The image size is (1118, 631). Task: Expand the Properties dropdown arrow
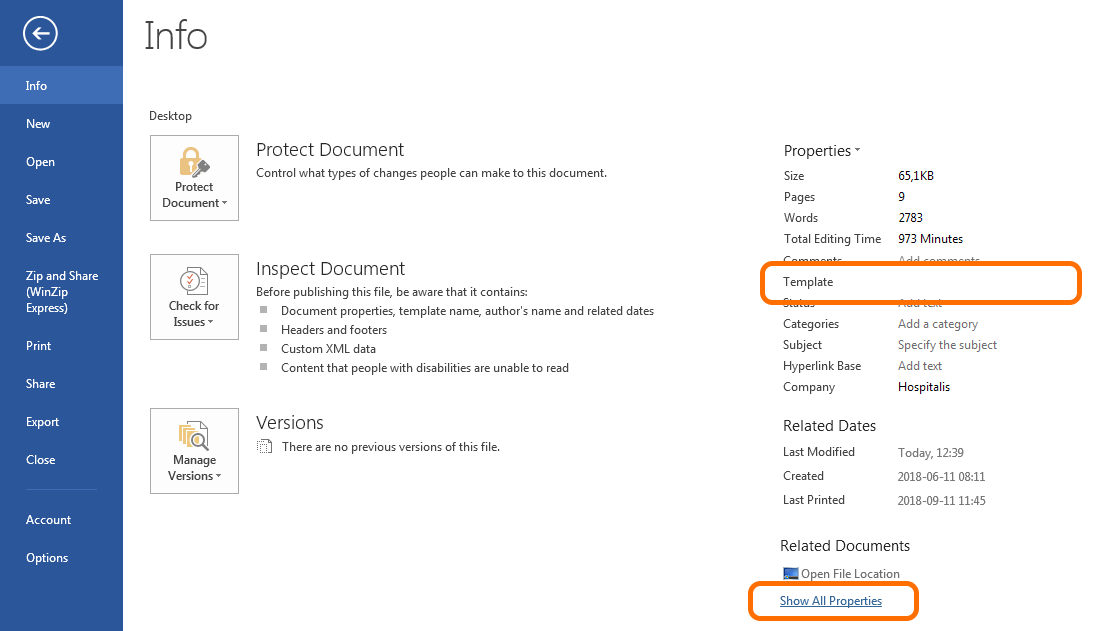click(857, 151)
